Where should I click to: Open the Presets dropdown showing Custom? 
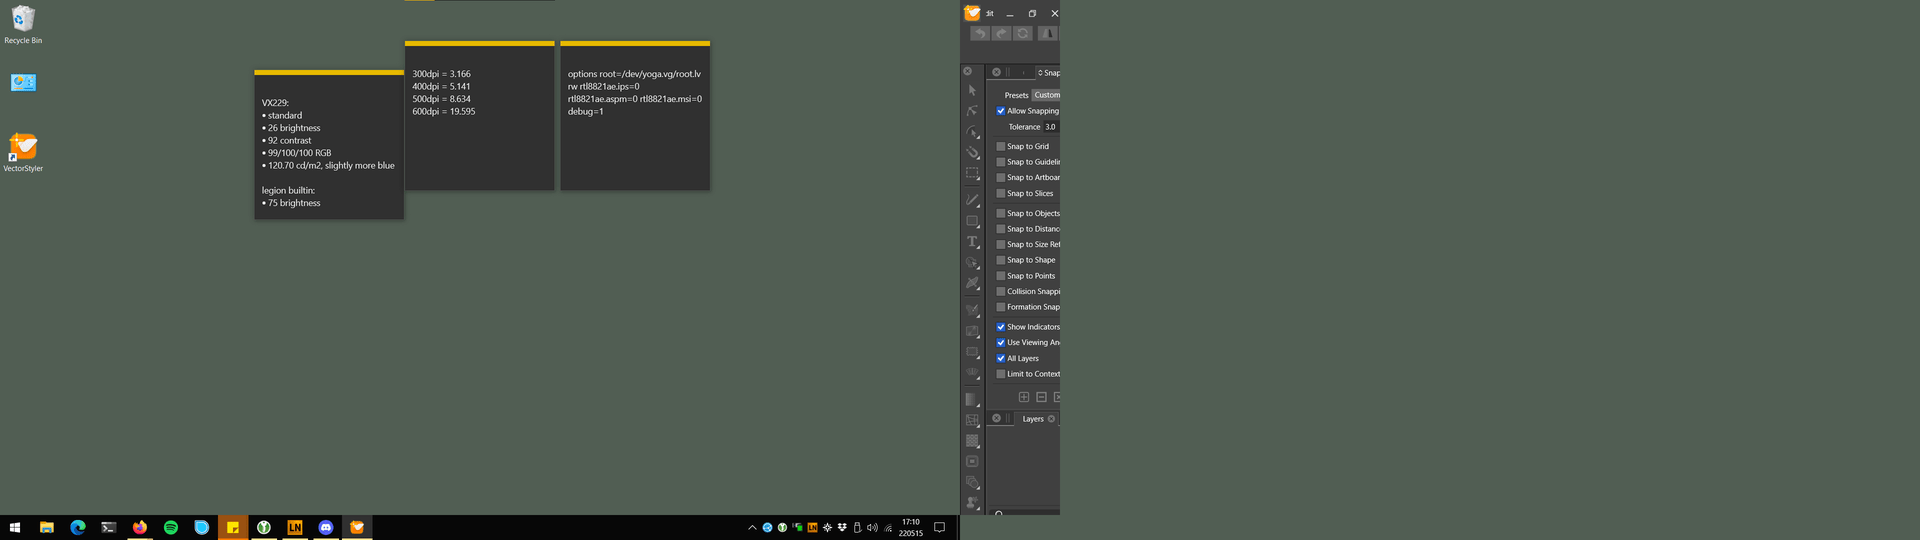click(1046, 95)
